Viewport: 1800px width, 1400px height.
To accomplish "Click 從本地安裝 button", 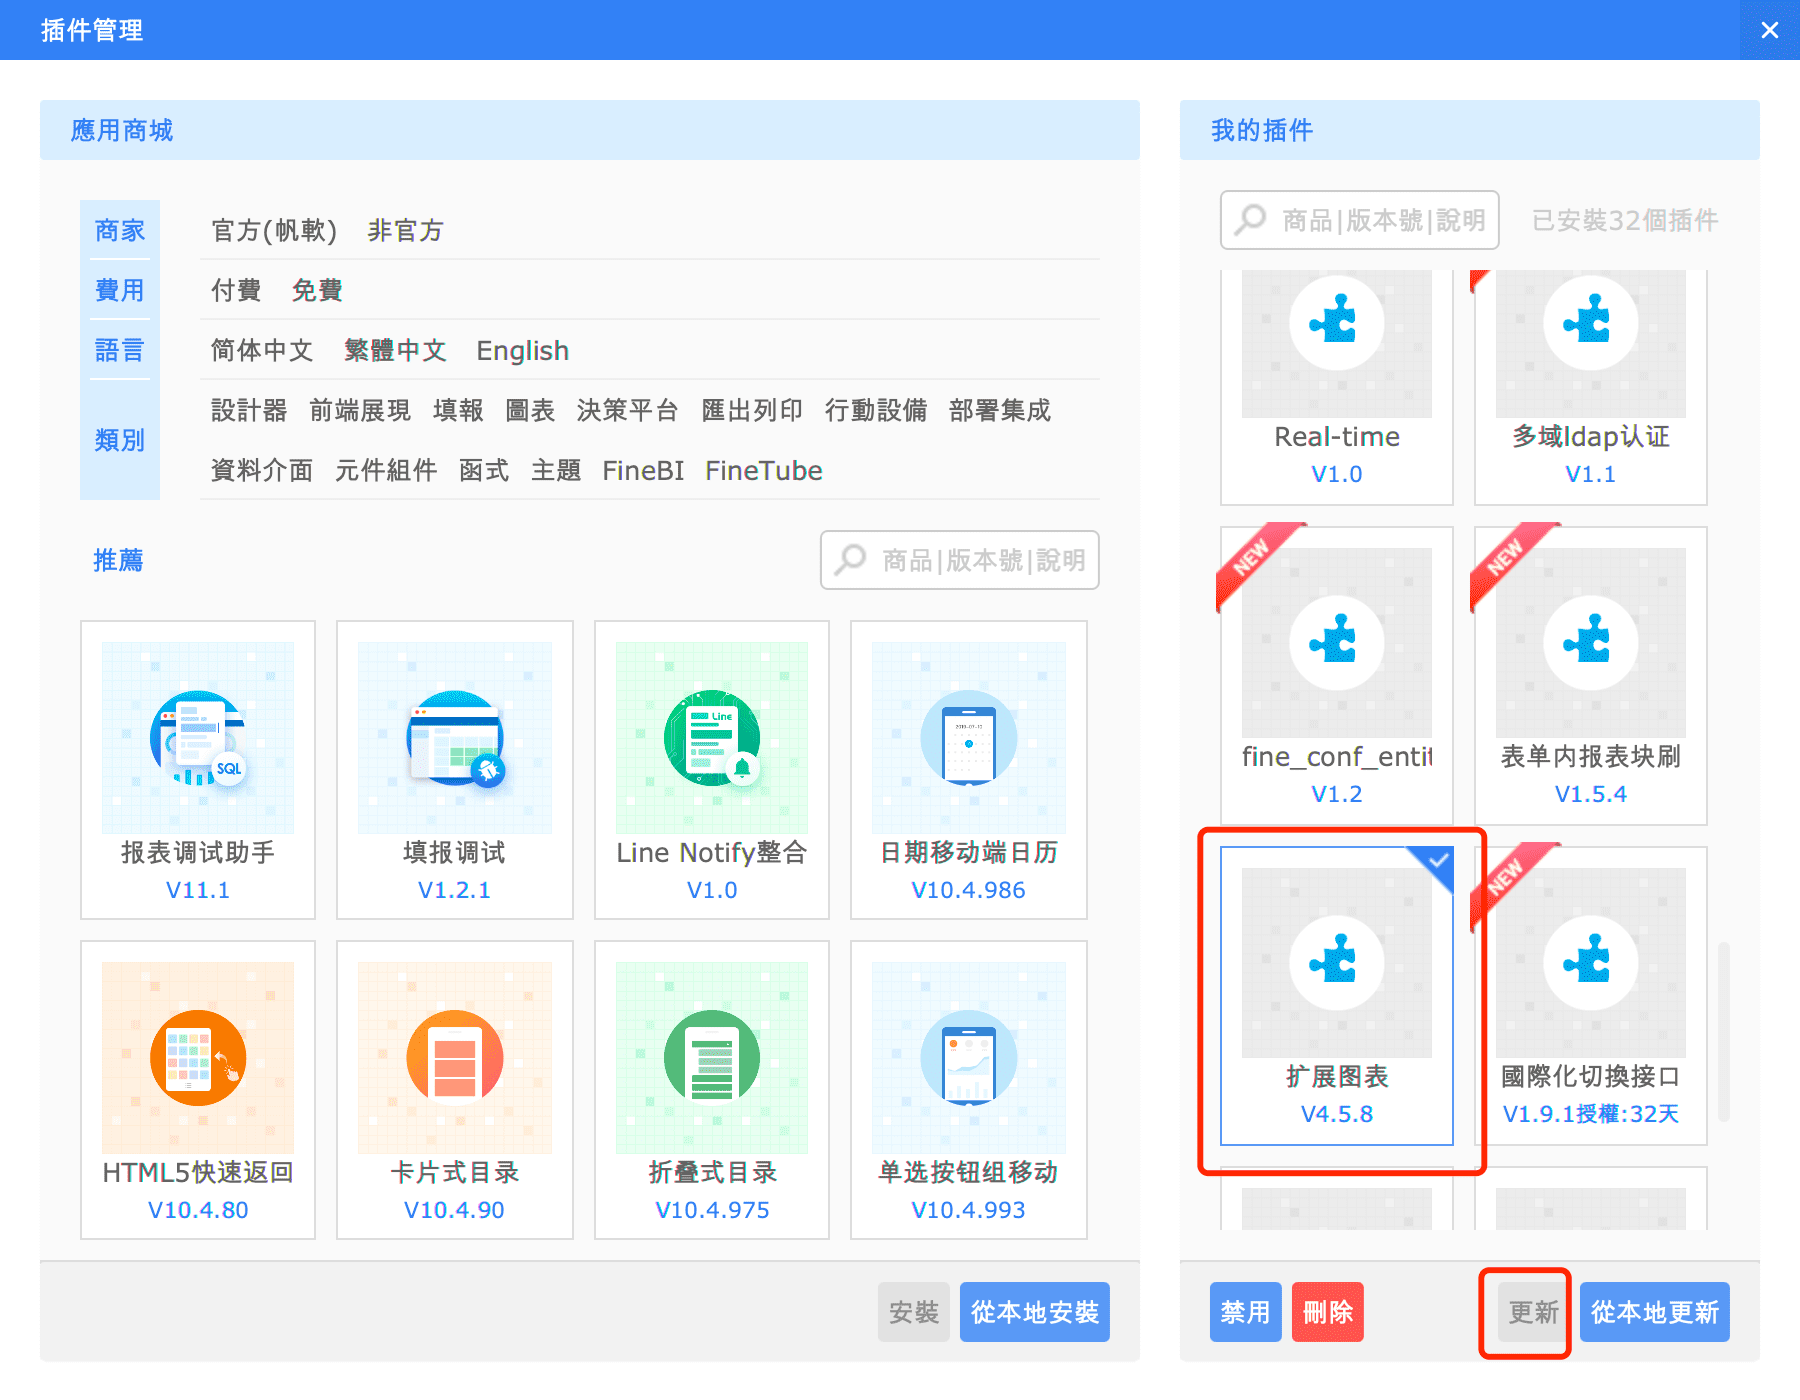I will 1035,1312.
